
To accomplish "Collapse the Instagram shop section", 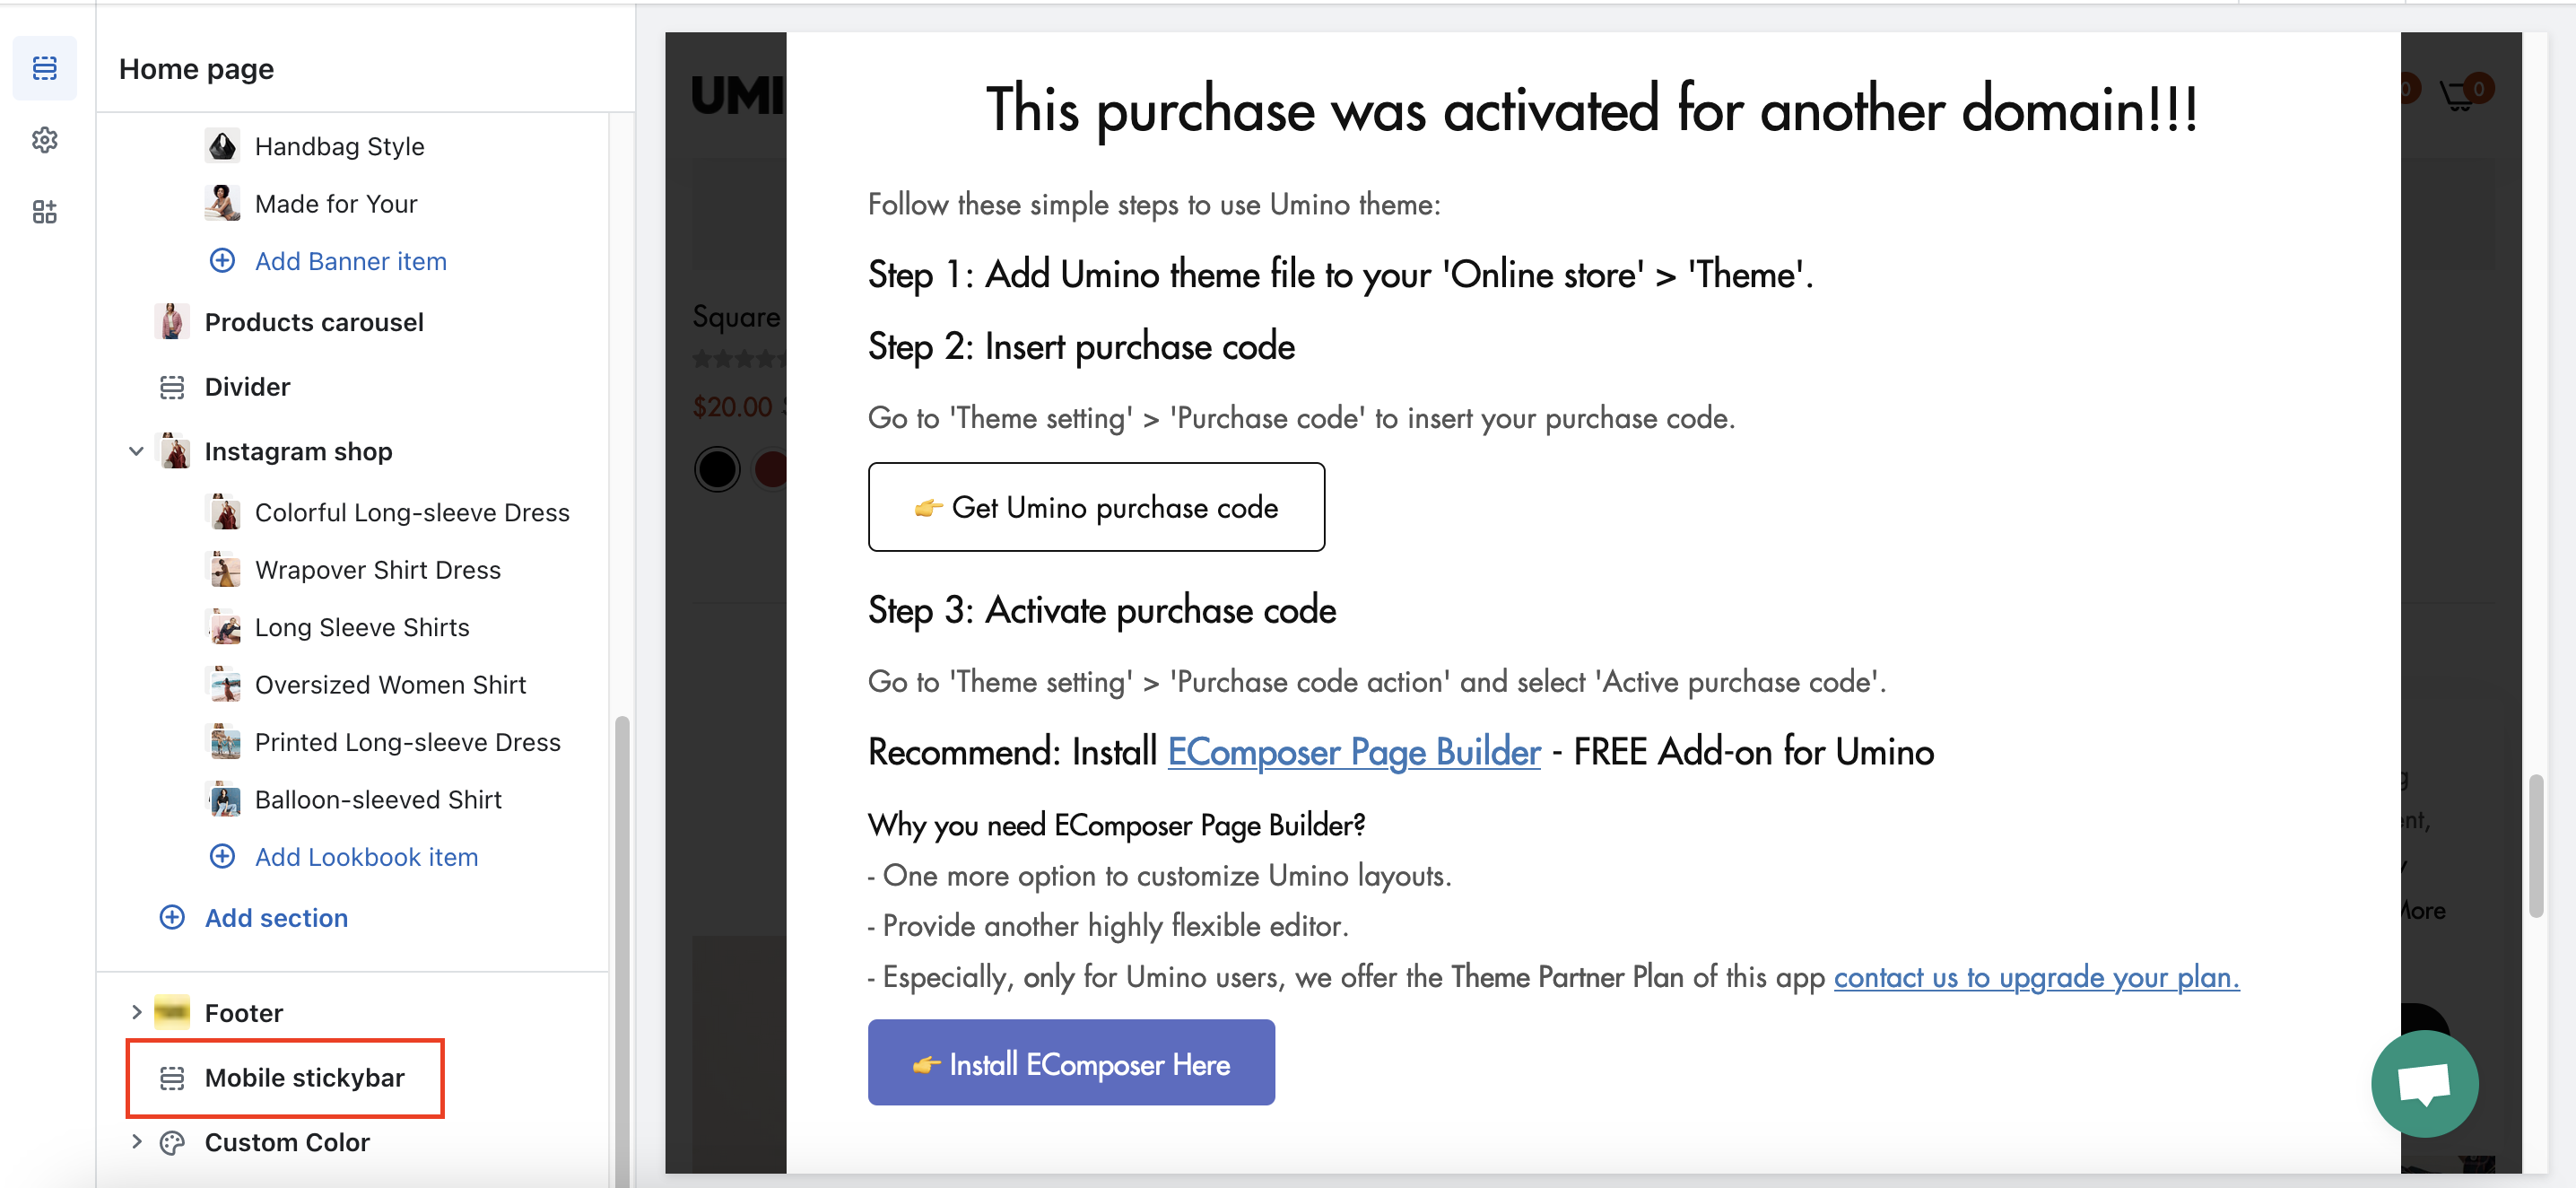I will point(137,451).
